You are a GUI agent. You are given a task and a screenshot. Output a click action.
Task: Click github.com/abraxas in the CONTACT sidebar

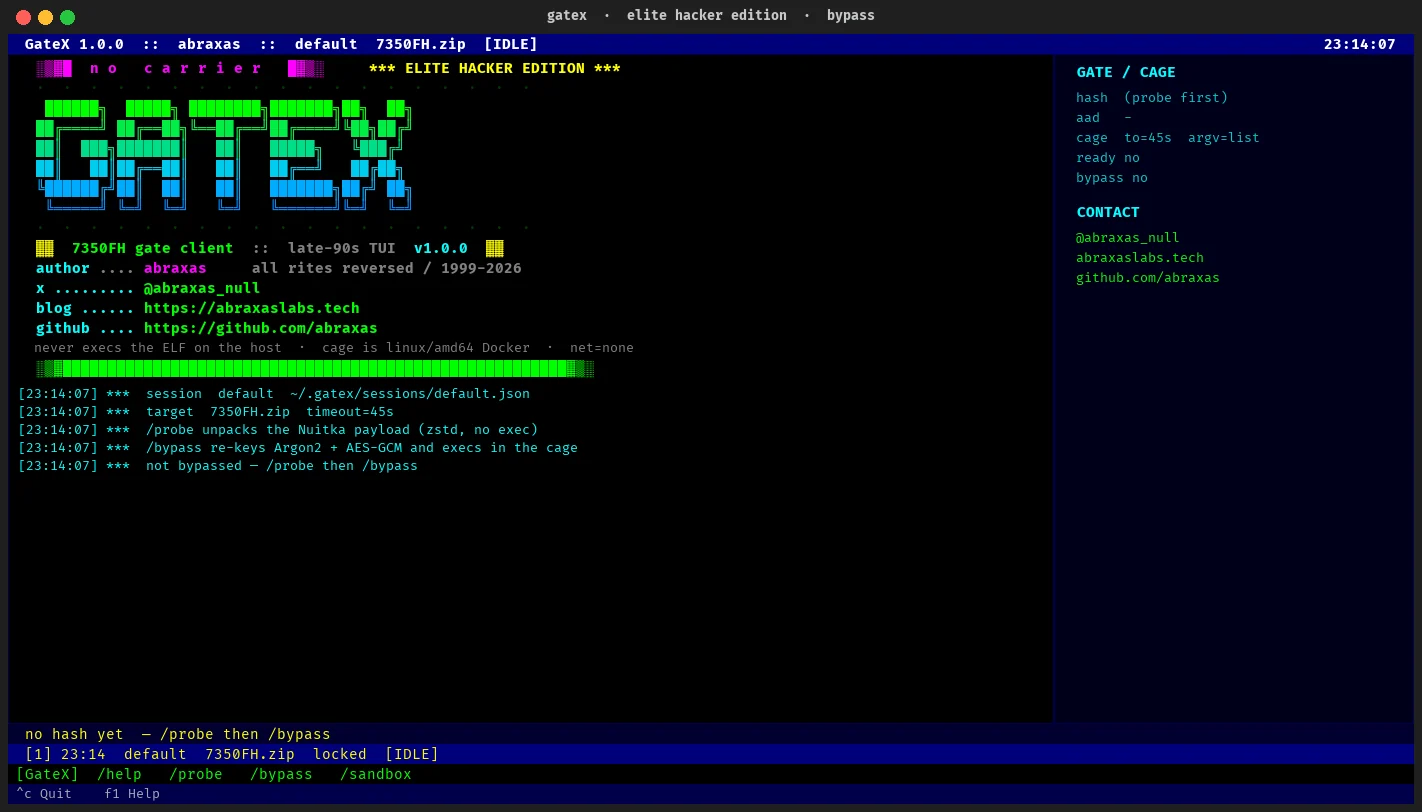[1148, 277]
